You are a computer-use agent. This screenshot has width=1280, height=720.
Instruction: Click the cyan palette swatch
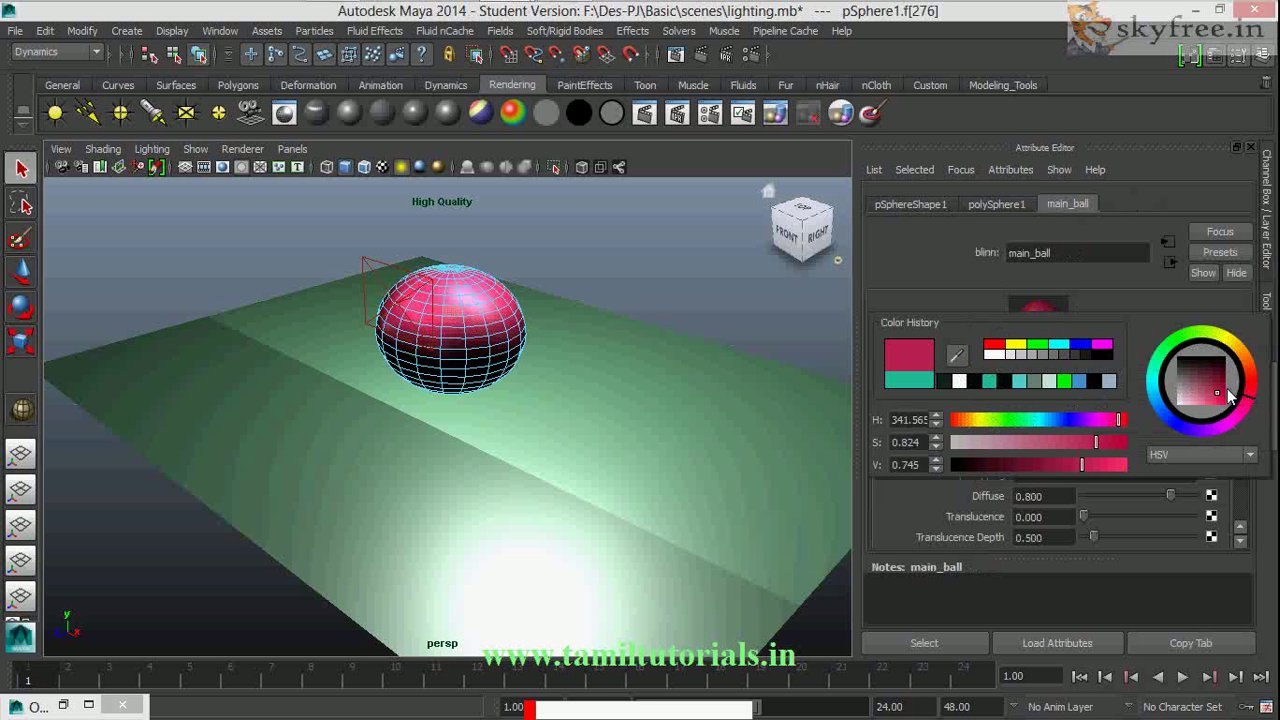(1059, 345)
